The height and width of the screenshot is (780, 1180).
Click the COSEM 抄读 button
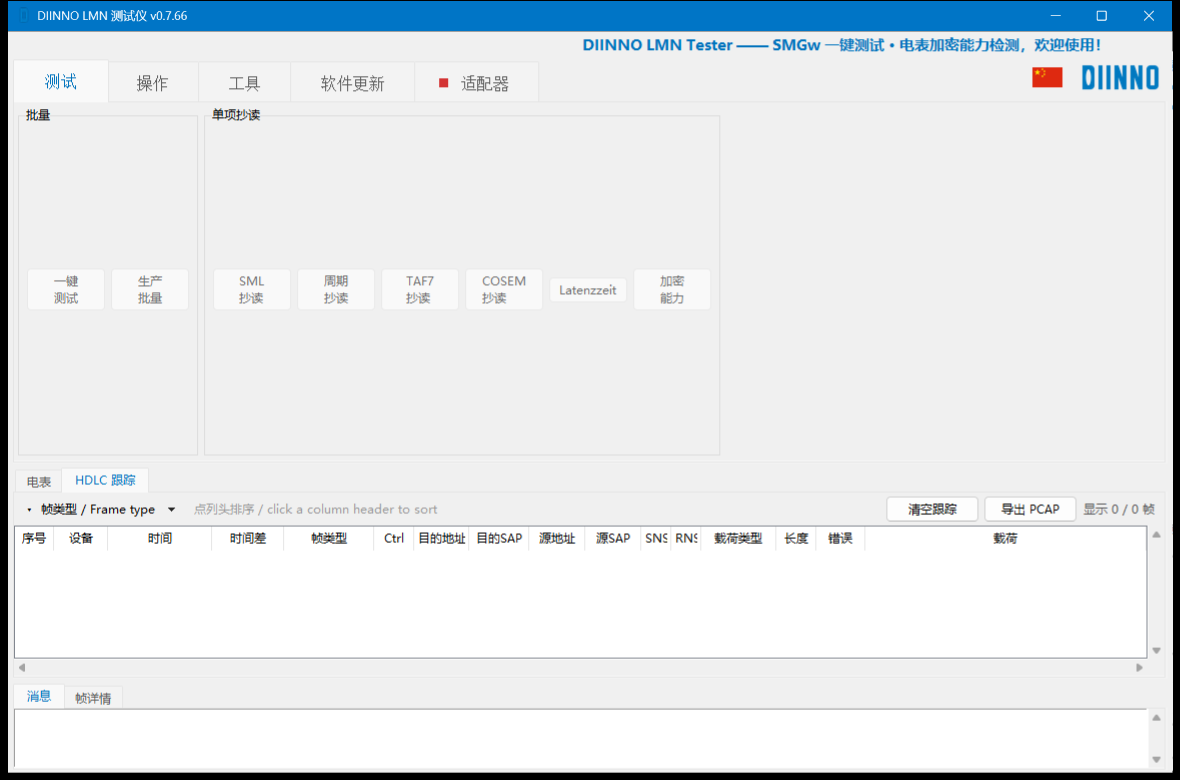coord(504,290)
